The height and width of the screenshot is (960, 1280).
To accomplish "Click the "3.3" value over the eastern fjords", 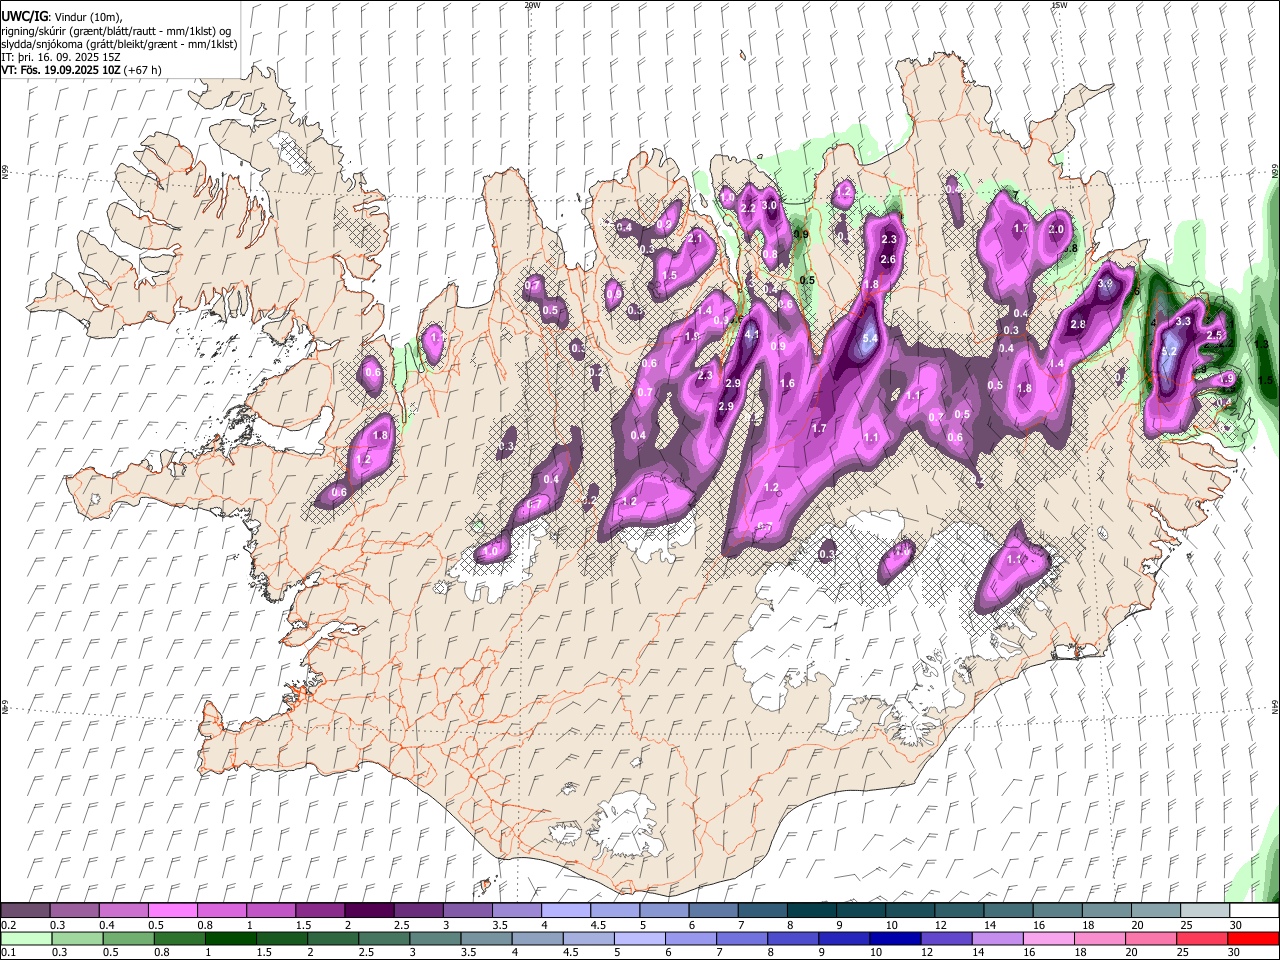I will click(1183, 322).
